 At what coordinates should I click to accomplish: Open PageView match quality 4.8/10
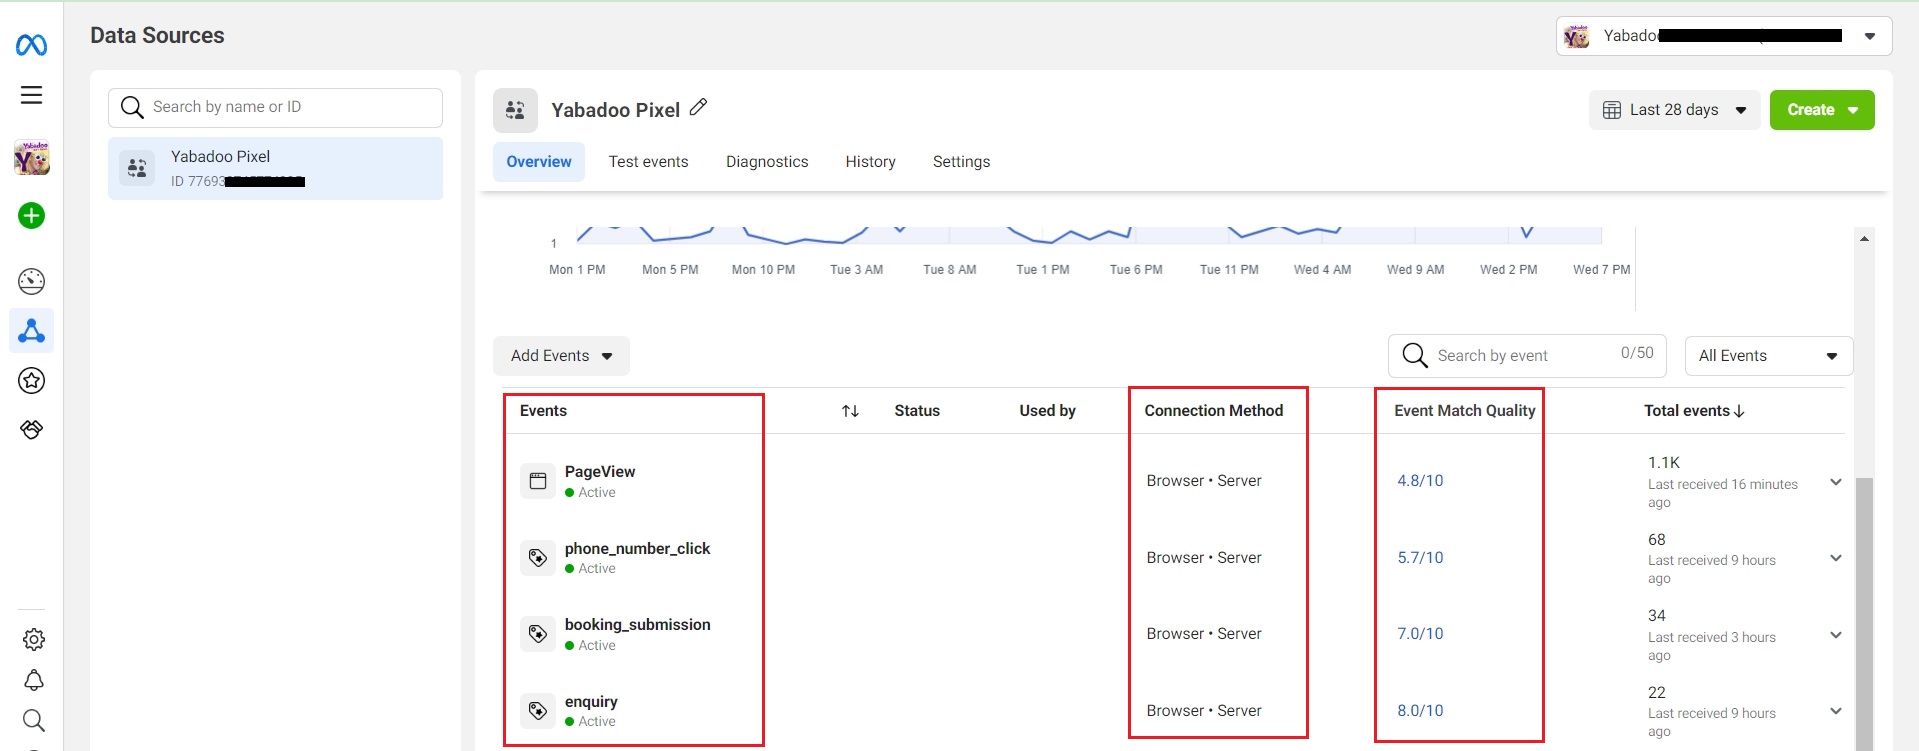(x=1420, y=481)
